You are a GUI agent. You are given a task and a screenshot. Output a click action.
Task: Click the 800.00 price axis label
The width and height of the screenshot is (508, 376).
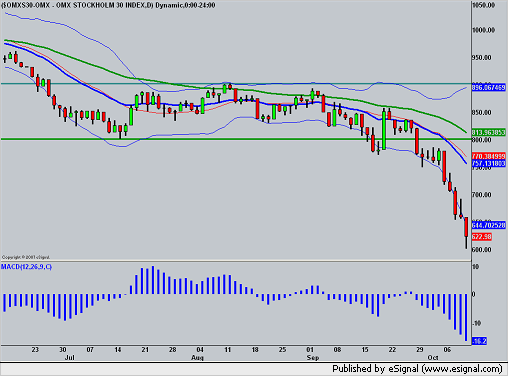click(482, 140)
